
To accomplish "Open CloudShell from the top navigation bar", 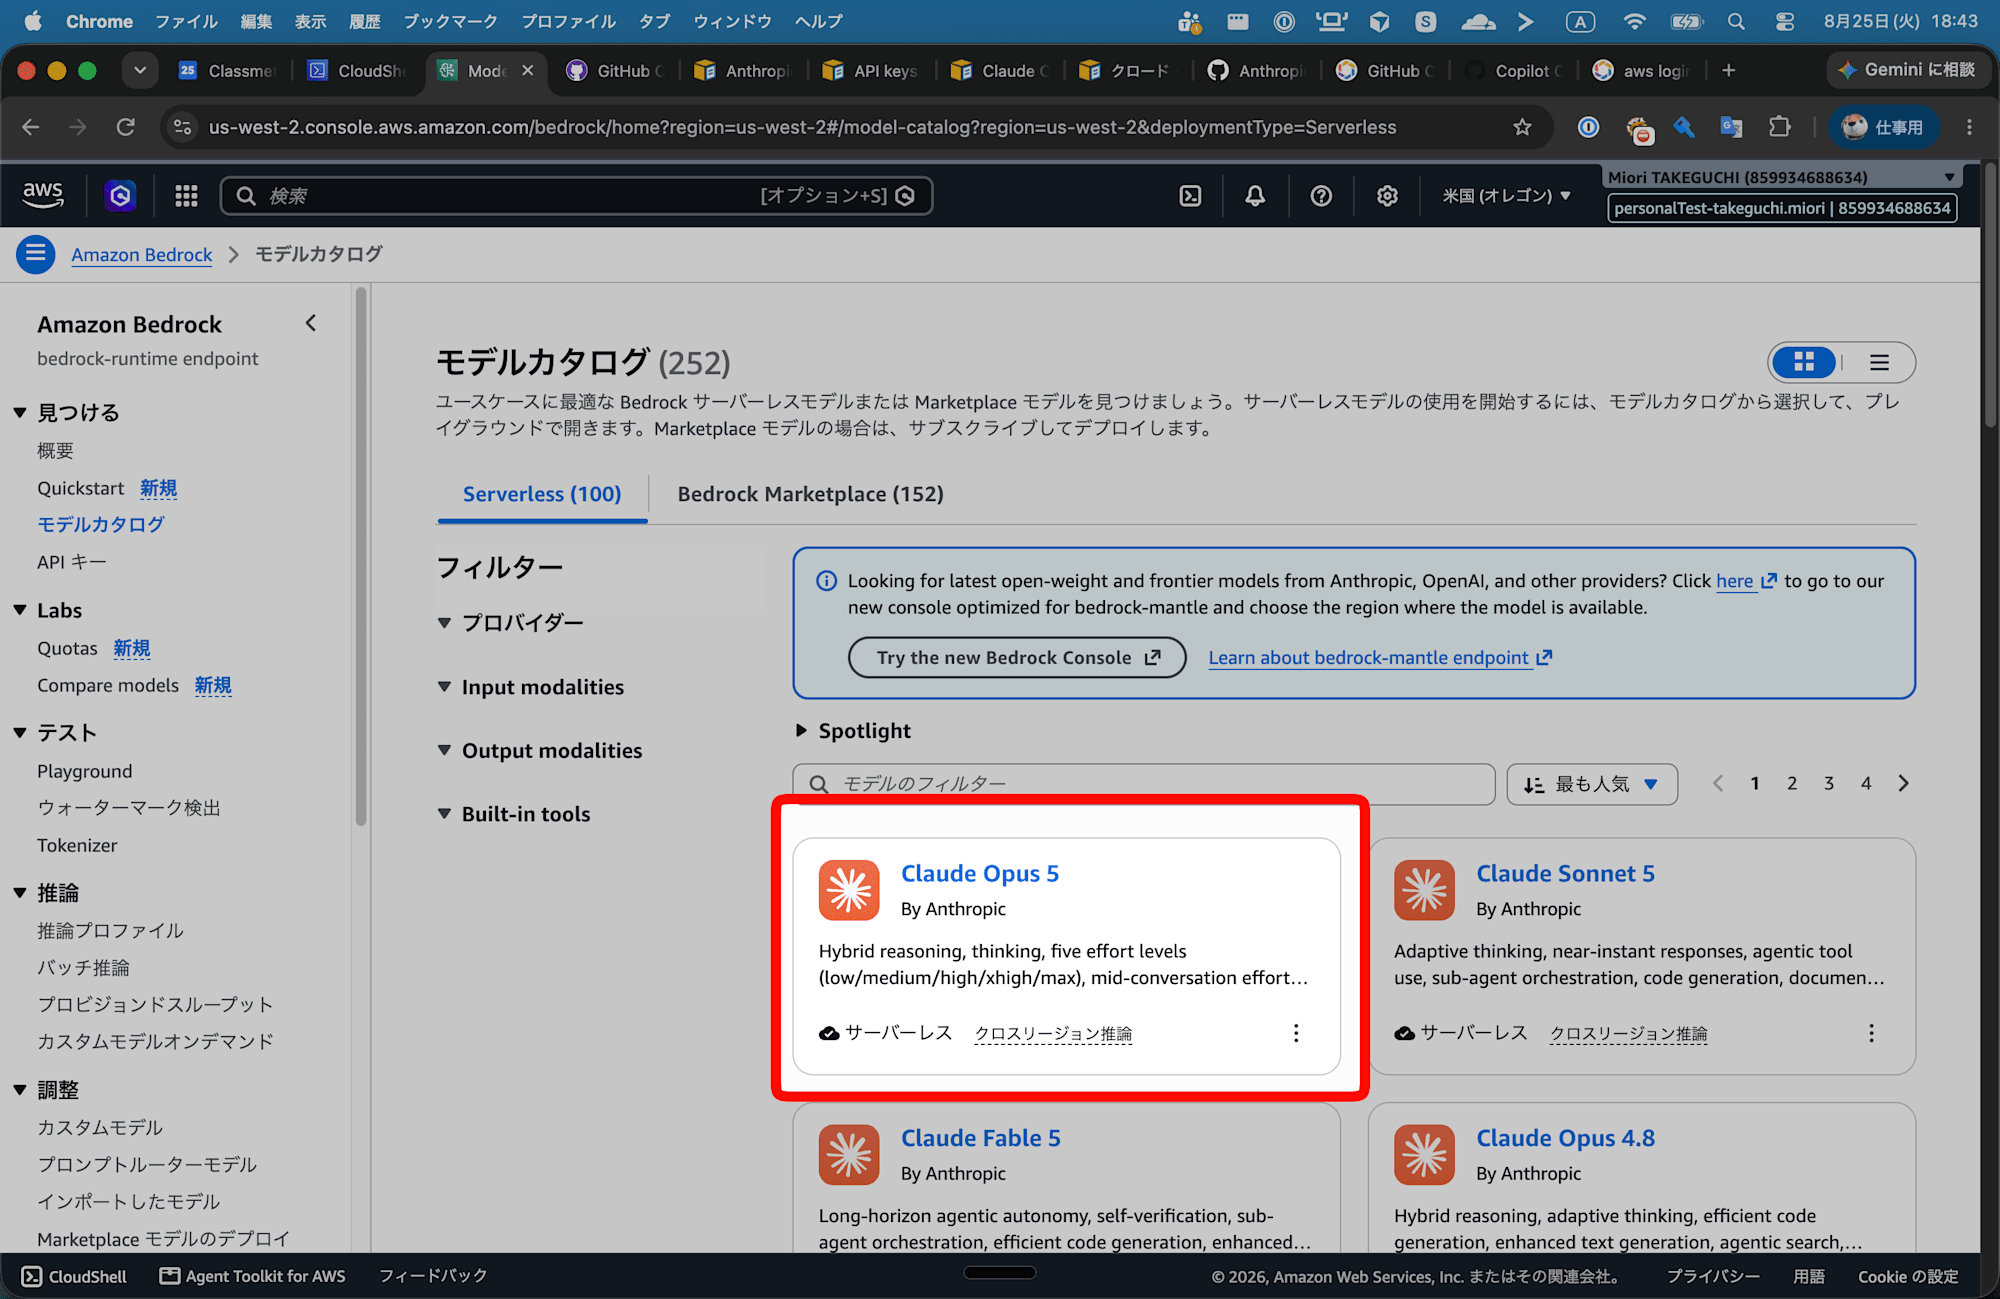I will coord(1190,196).
